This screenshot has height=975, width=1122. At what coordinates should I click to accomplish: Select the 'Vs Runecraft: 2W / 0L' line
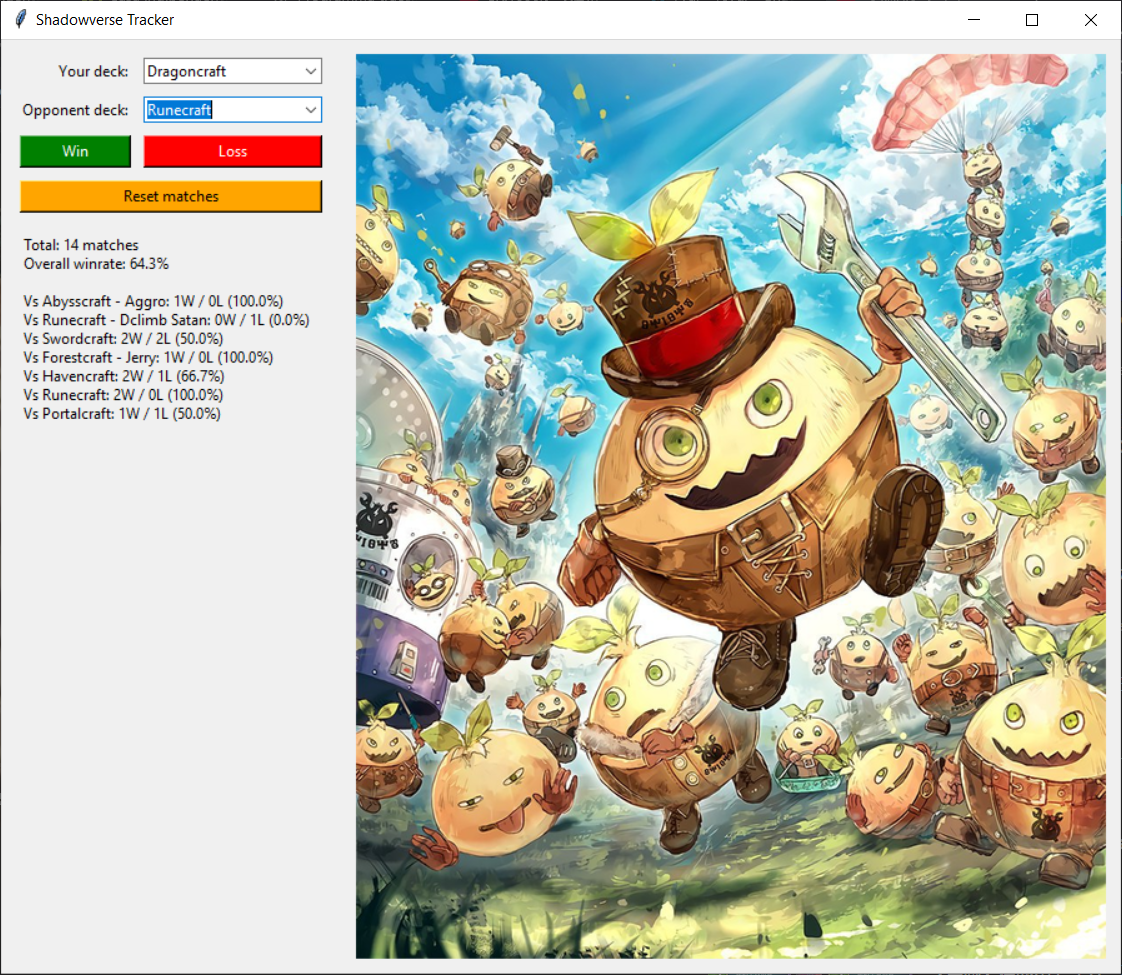[123, 394]
